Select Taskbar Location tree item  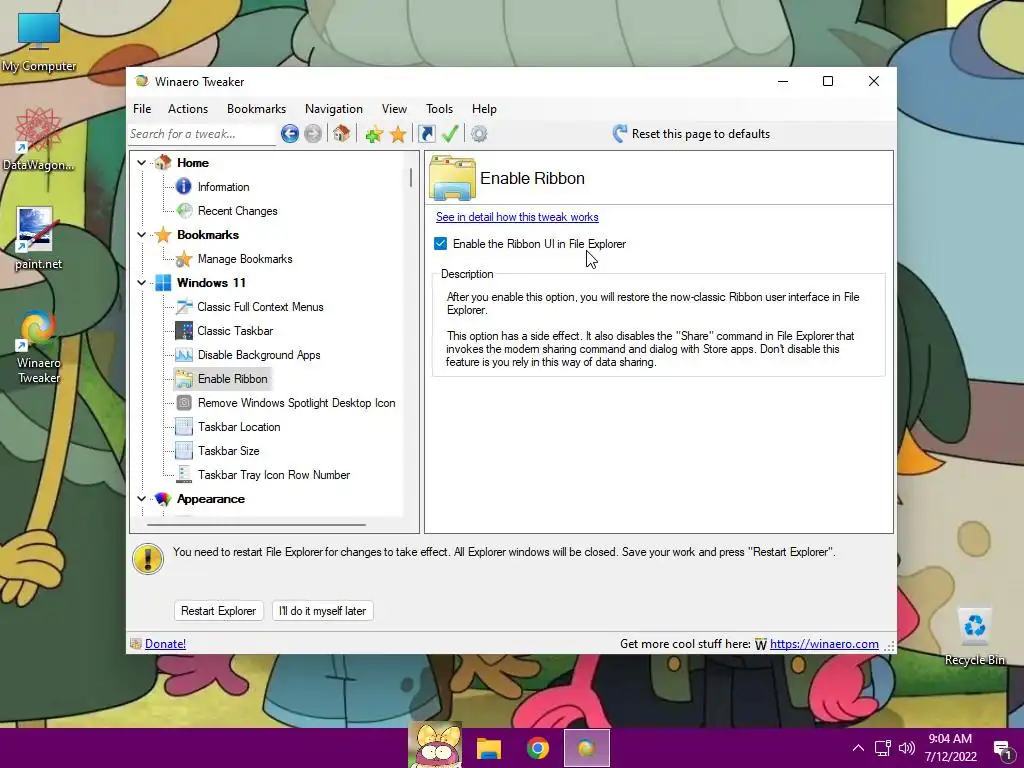[x=239, y=427]
